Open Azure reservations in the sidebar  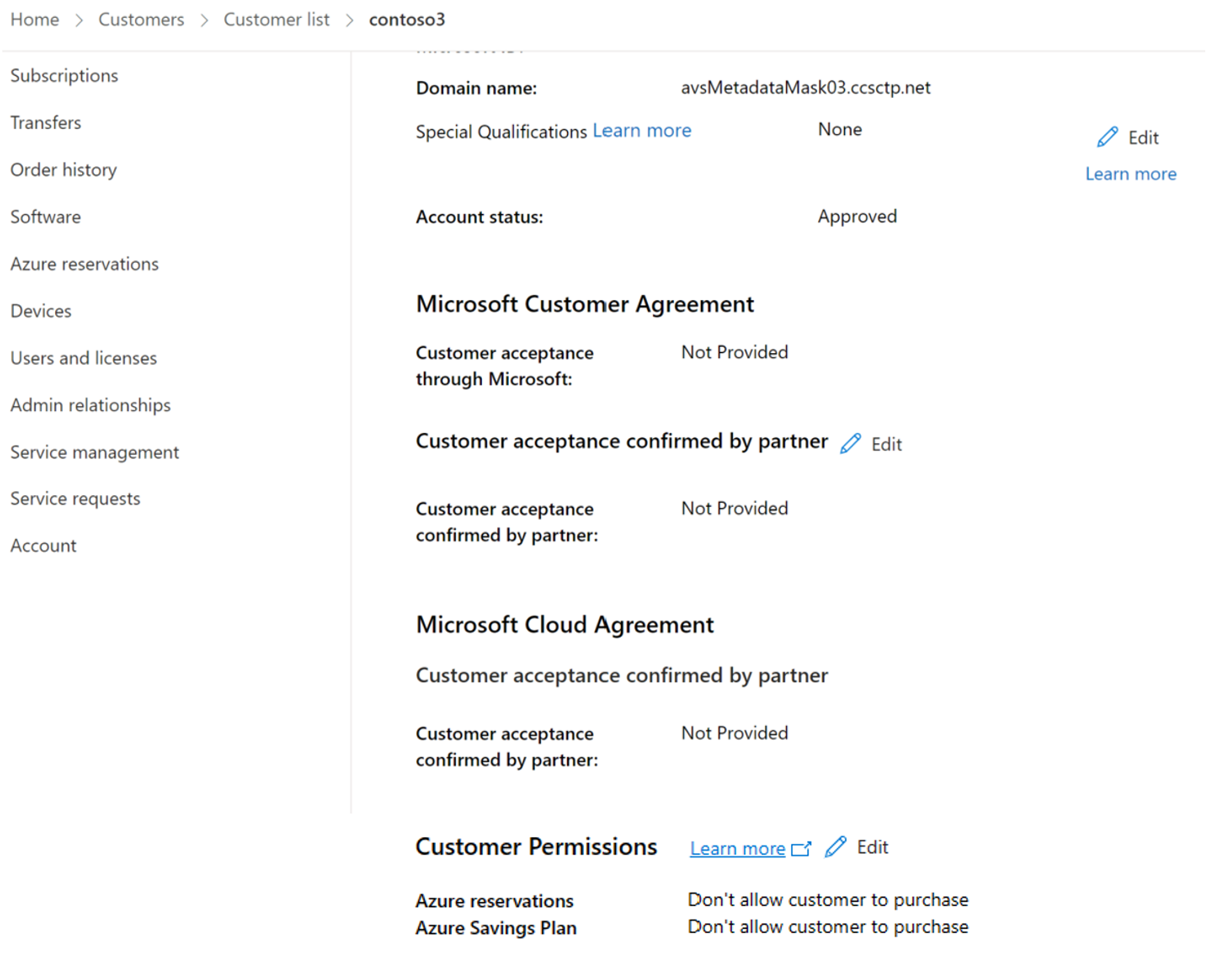85,264
